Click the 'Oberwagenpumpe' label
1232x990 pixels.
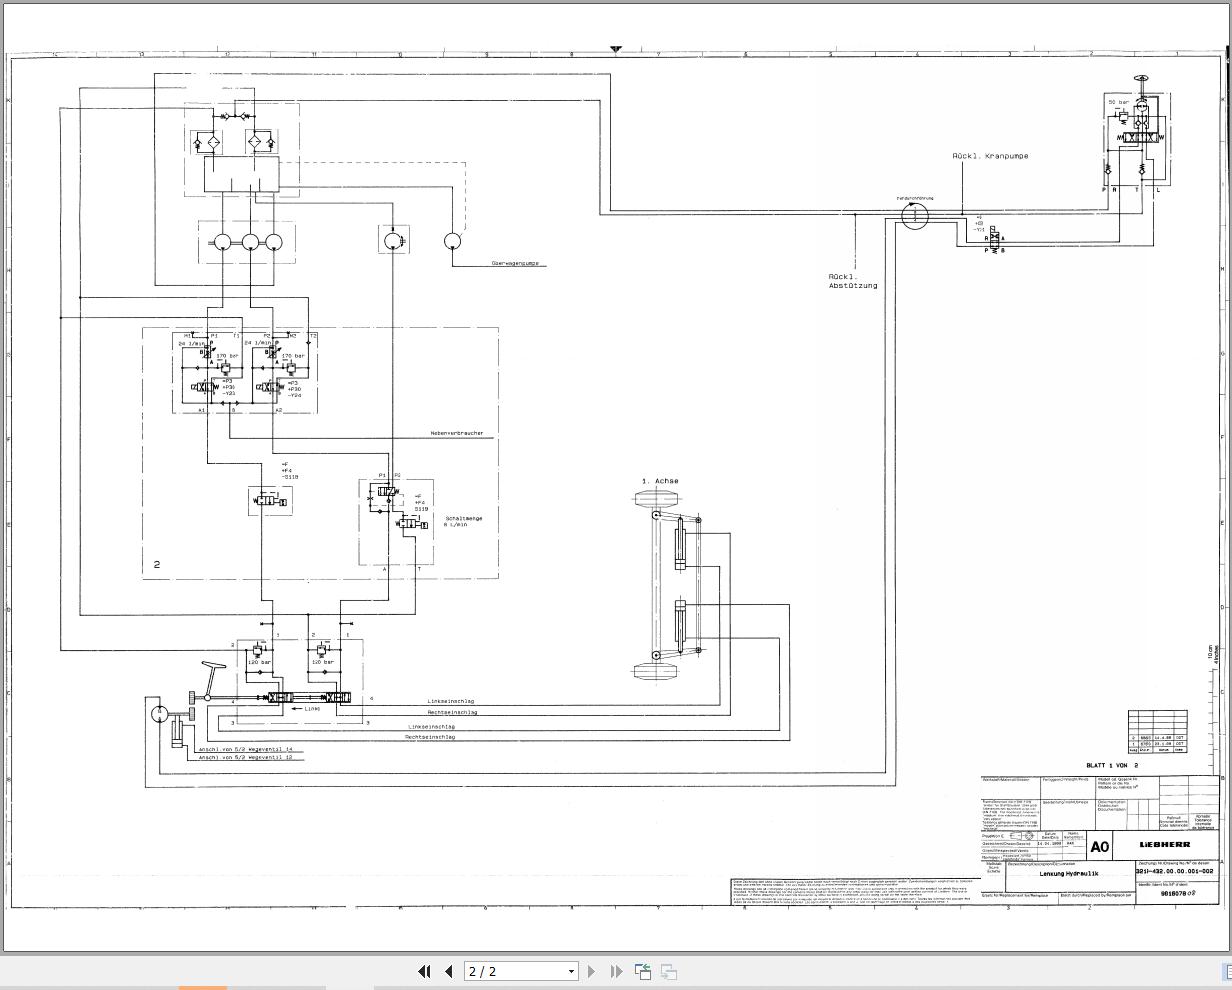516,263
